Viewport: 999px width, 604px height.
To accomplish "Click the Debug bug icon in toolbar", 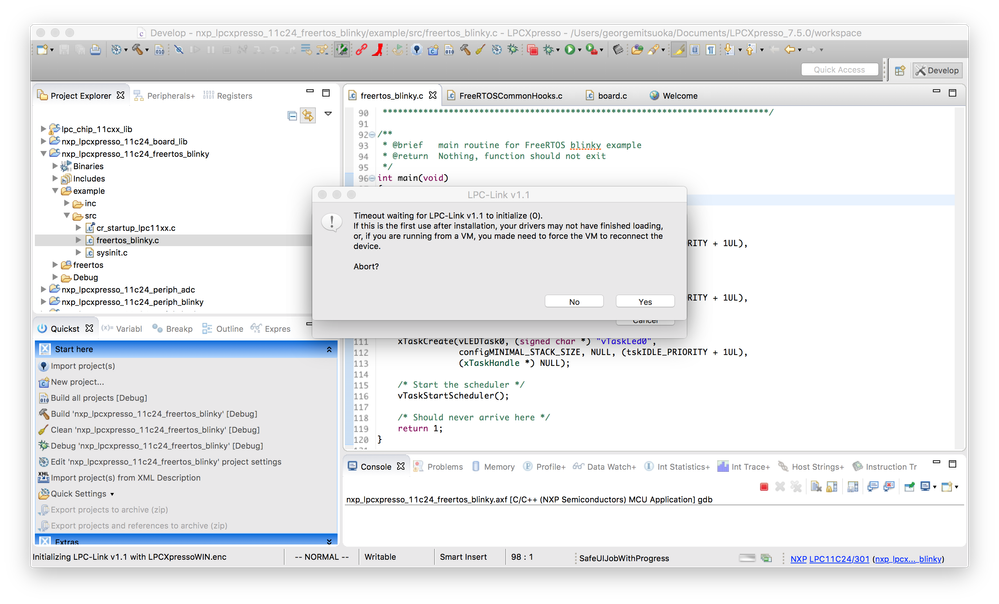I will click(548, 50).
